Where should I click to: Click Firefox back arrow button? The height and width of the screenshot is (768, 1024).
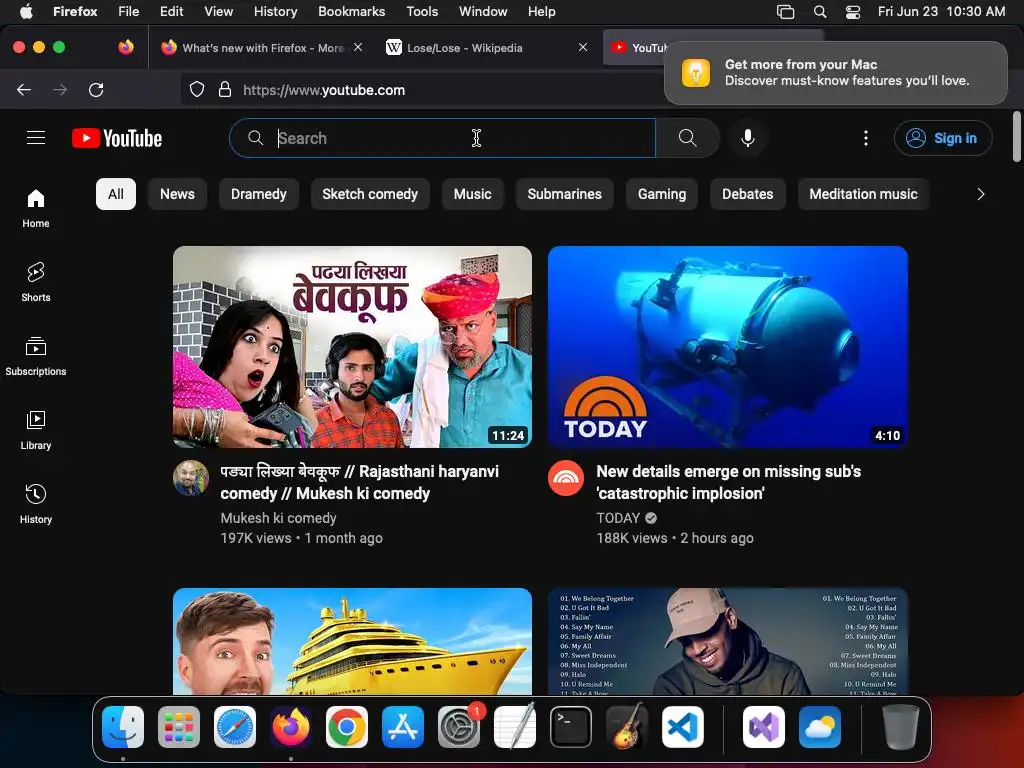point(24,89)
